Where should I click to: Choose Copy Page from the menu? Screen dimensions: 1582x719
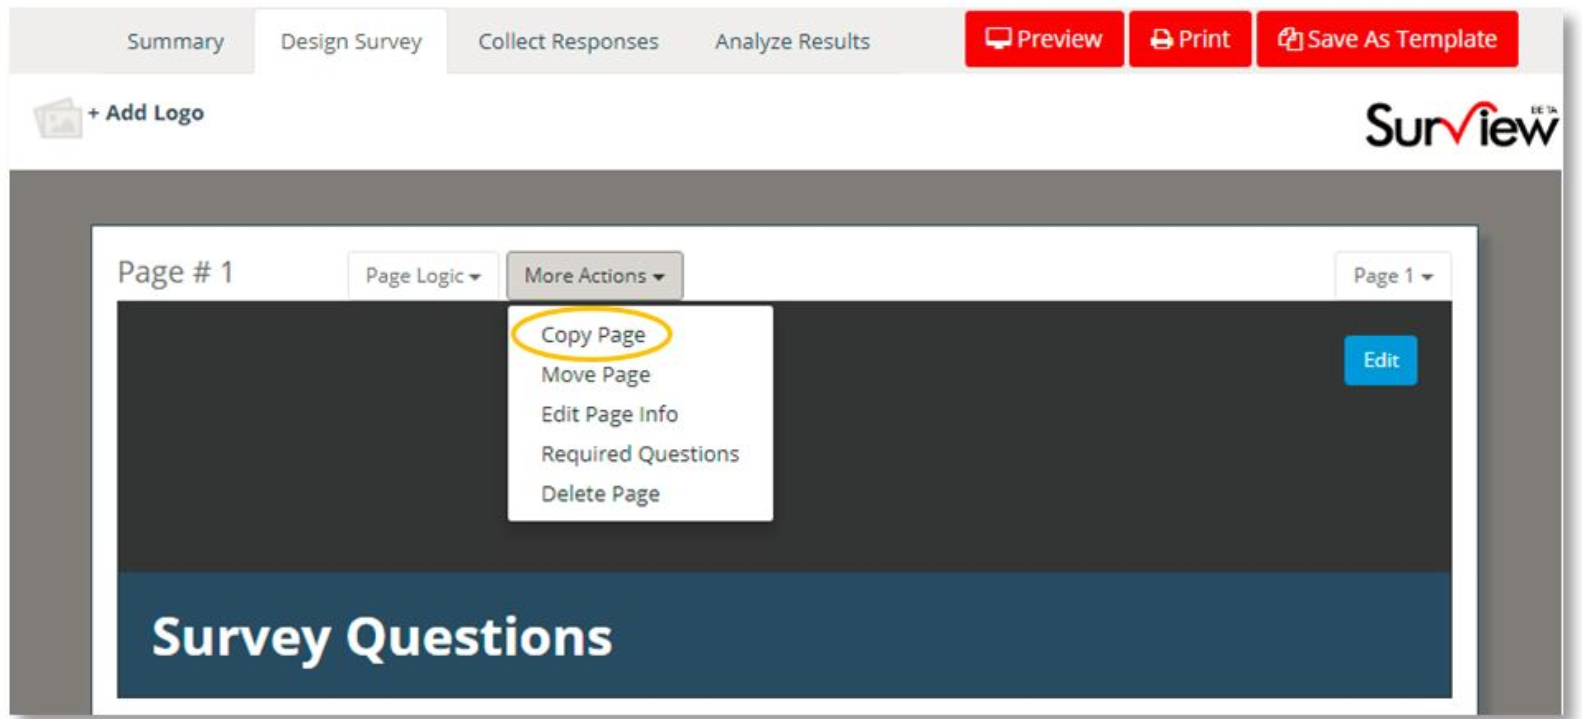coord(592,335)
